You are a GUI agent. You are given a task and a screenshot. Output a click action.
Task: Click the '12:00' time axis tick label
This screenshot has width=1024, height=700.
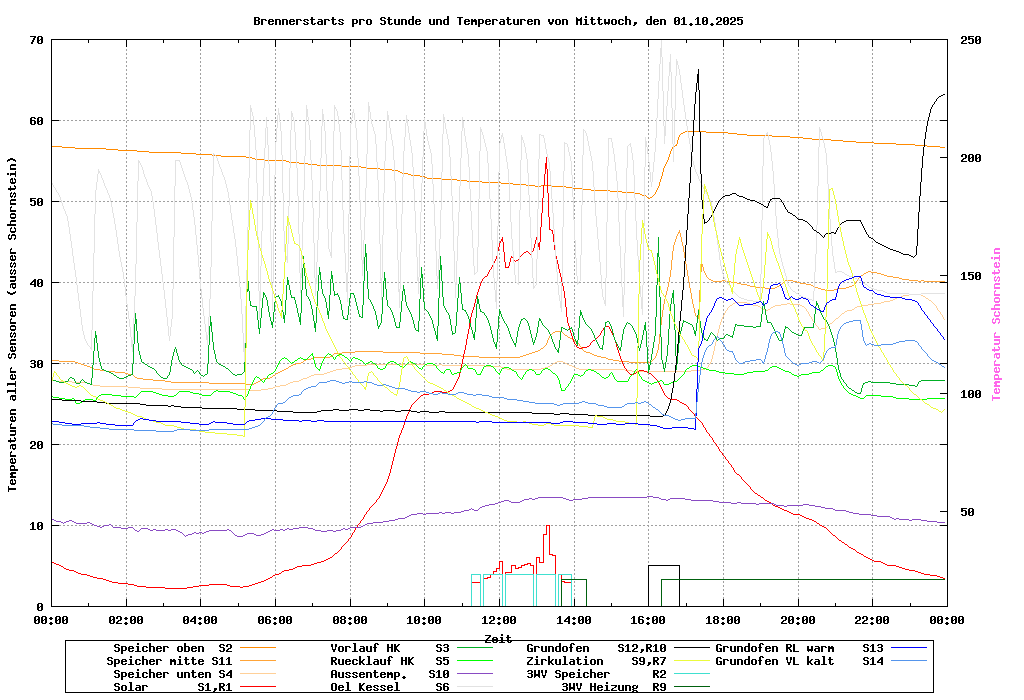click(499, 620)
